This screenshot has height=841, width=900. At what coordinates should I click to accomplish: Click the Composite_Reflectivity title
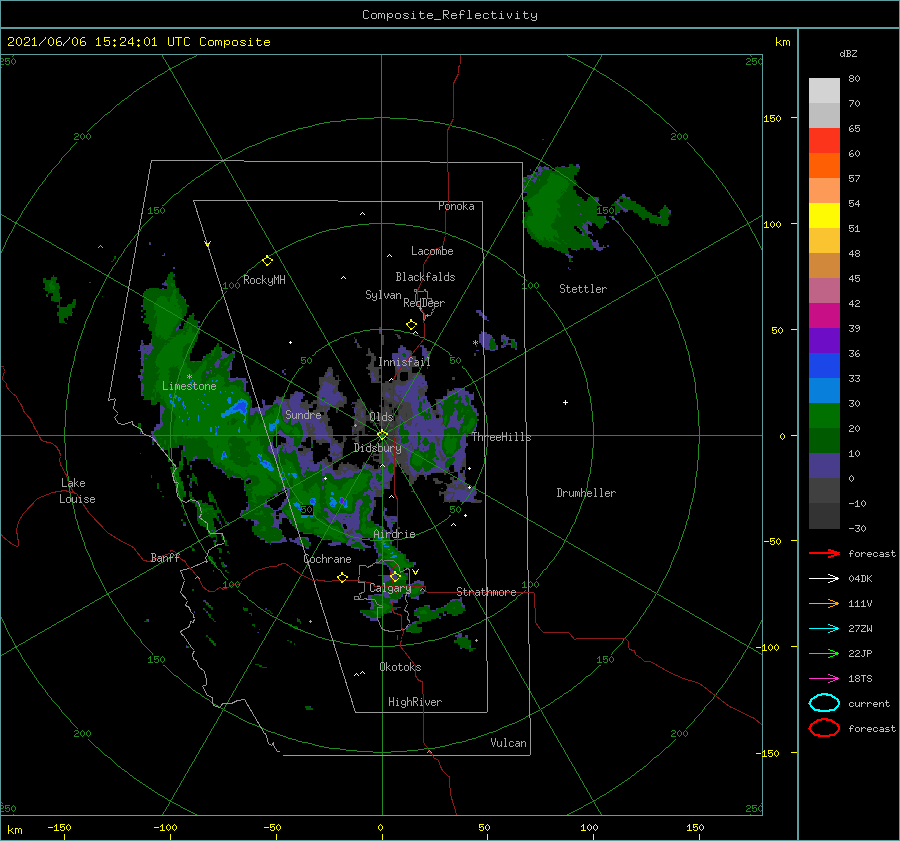(449, 15)
